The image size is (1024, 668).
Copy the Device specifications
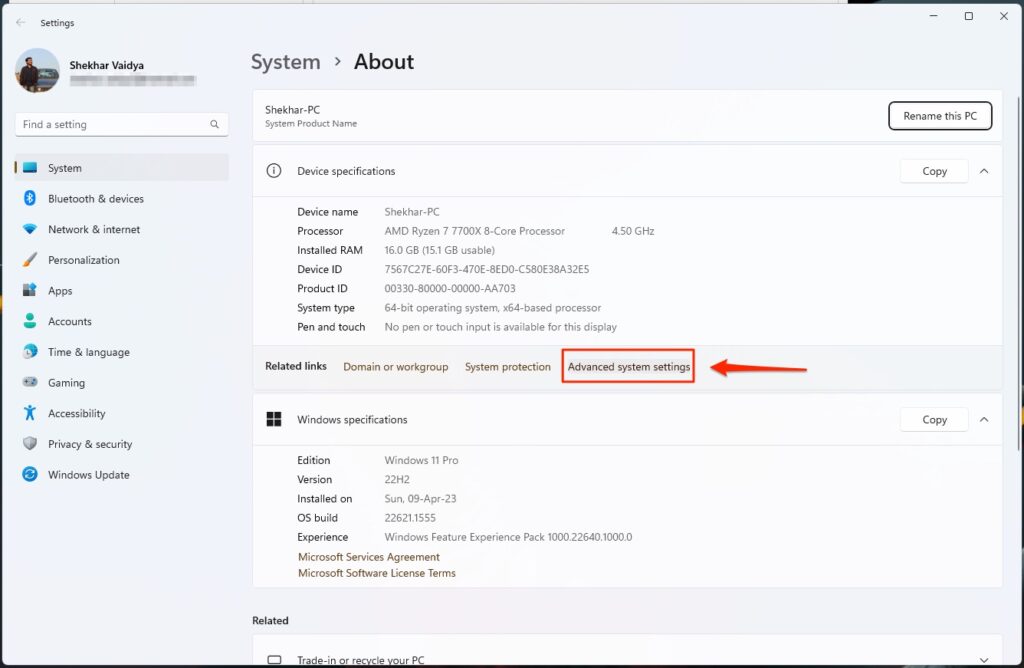934,171
